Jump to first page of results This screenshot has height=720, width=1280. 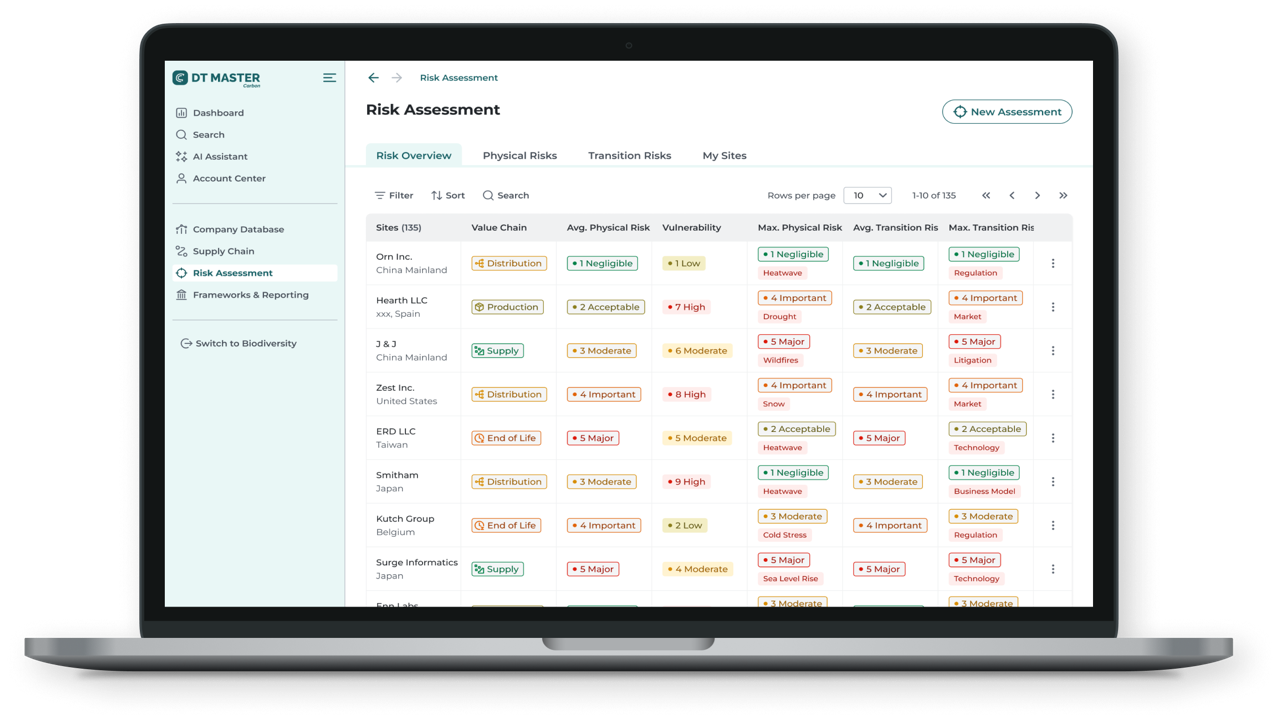click(x=986, y=196)
